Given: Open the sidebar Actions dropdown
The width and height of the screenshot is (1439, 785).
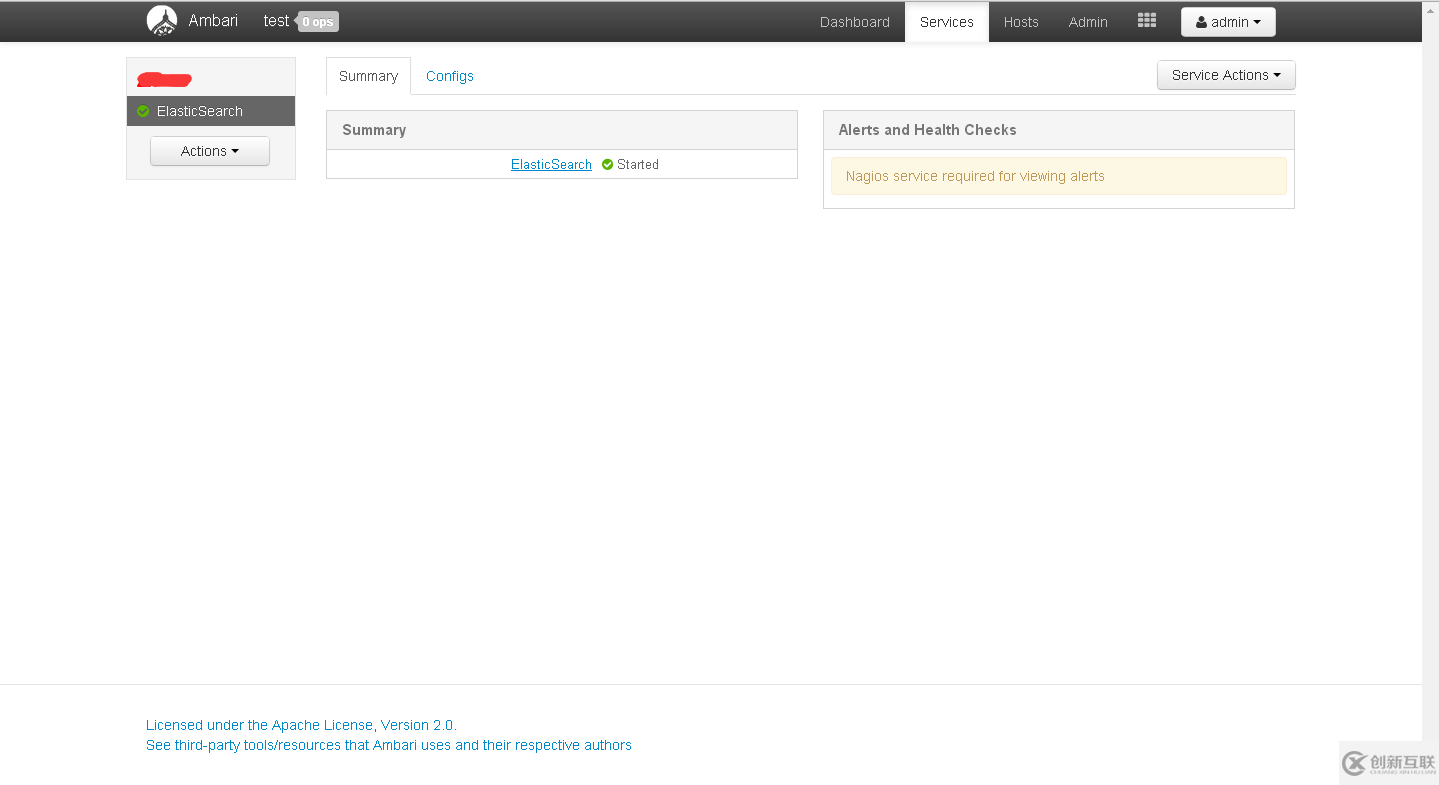Looking at the screenshot, I should 210,151.
